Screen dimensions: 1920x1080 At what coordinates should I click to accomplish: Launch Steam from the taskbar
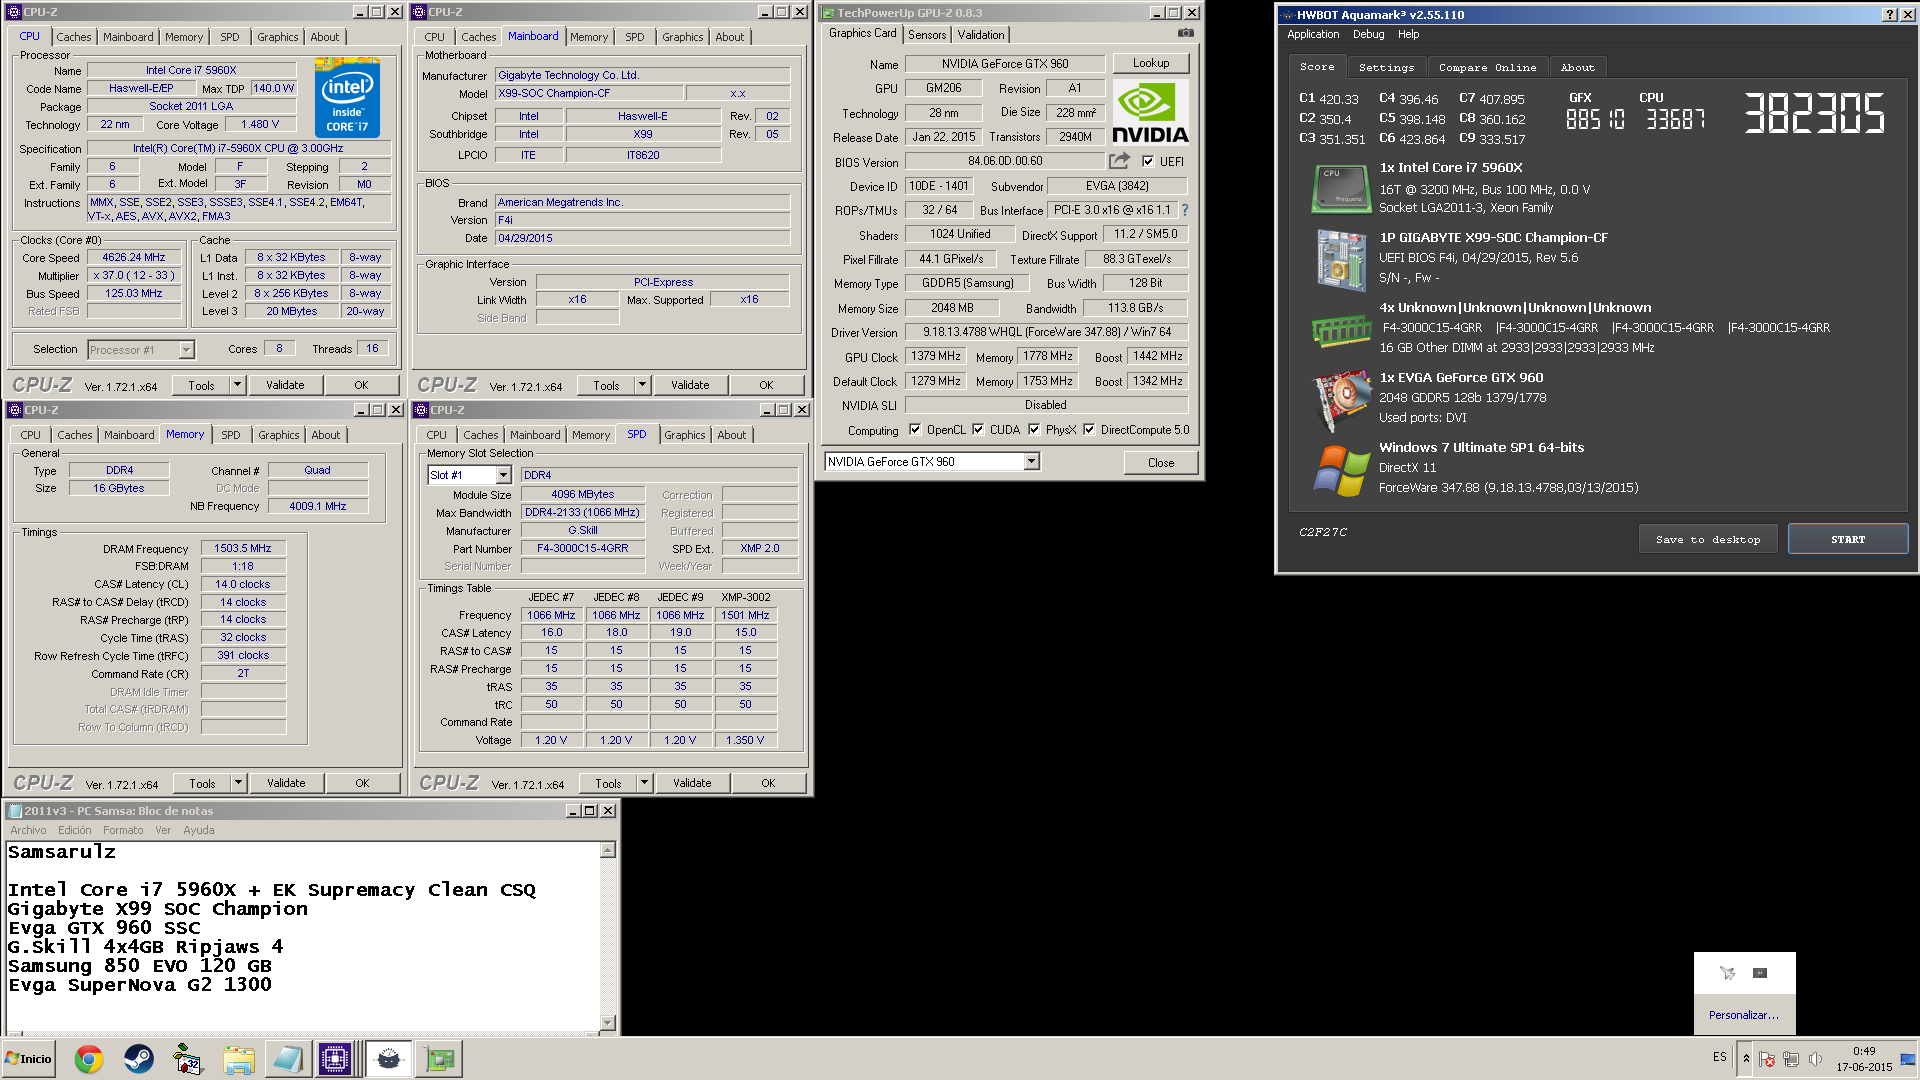point(139,1059)
